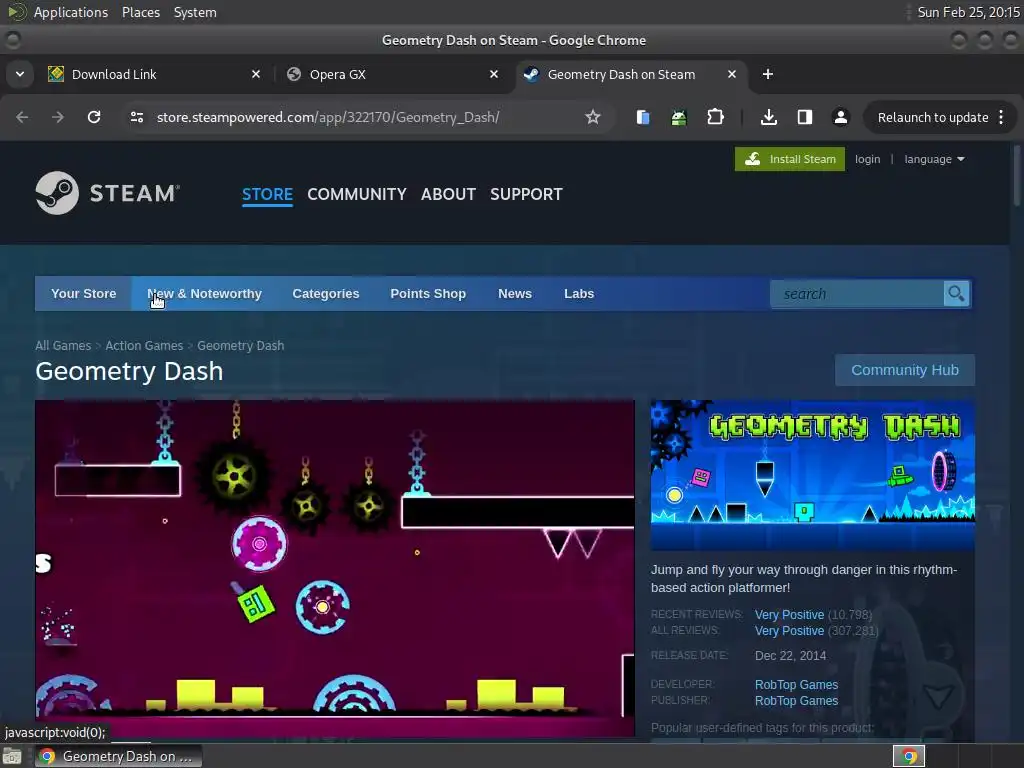Open the language dropdown

pyautogui.click(x=934, y=159)
